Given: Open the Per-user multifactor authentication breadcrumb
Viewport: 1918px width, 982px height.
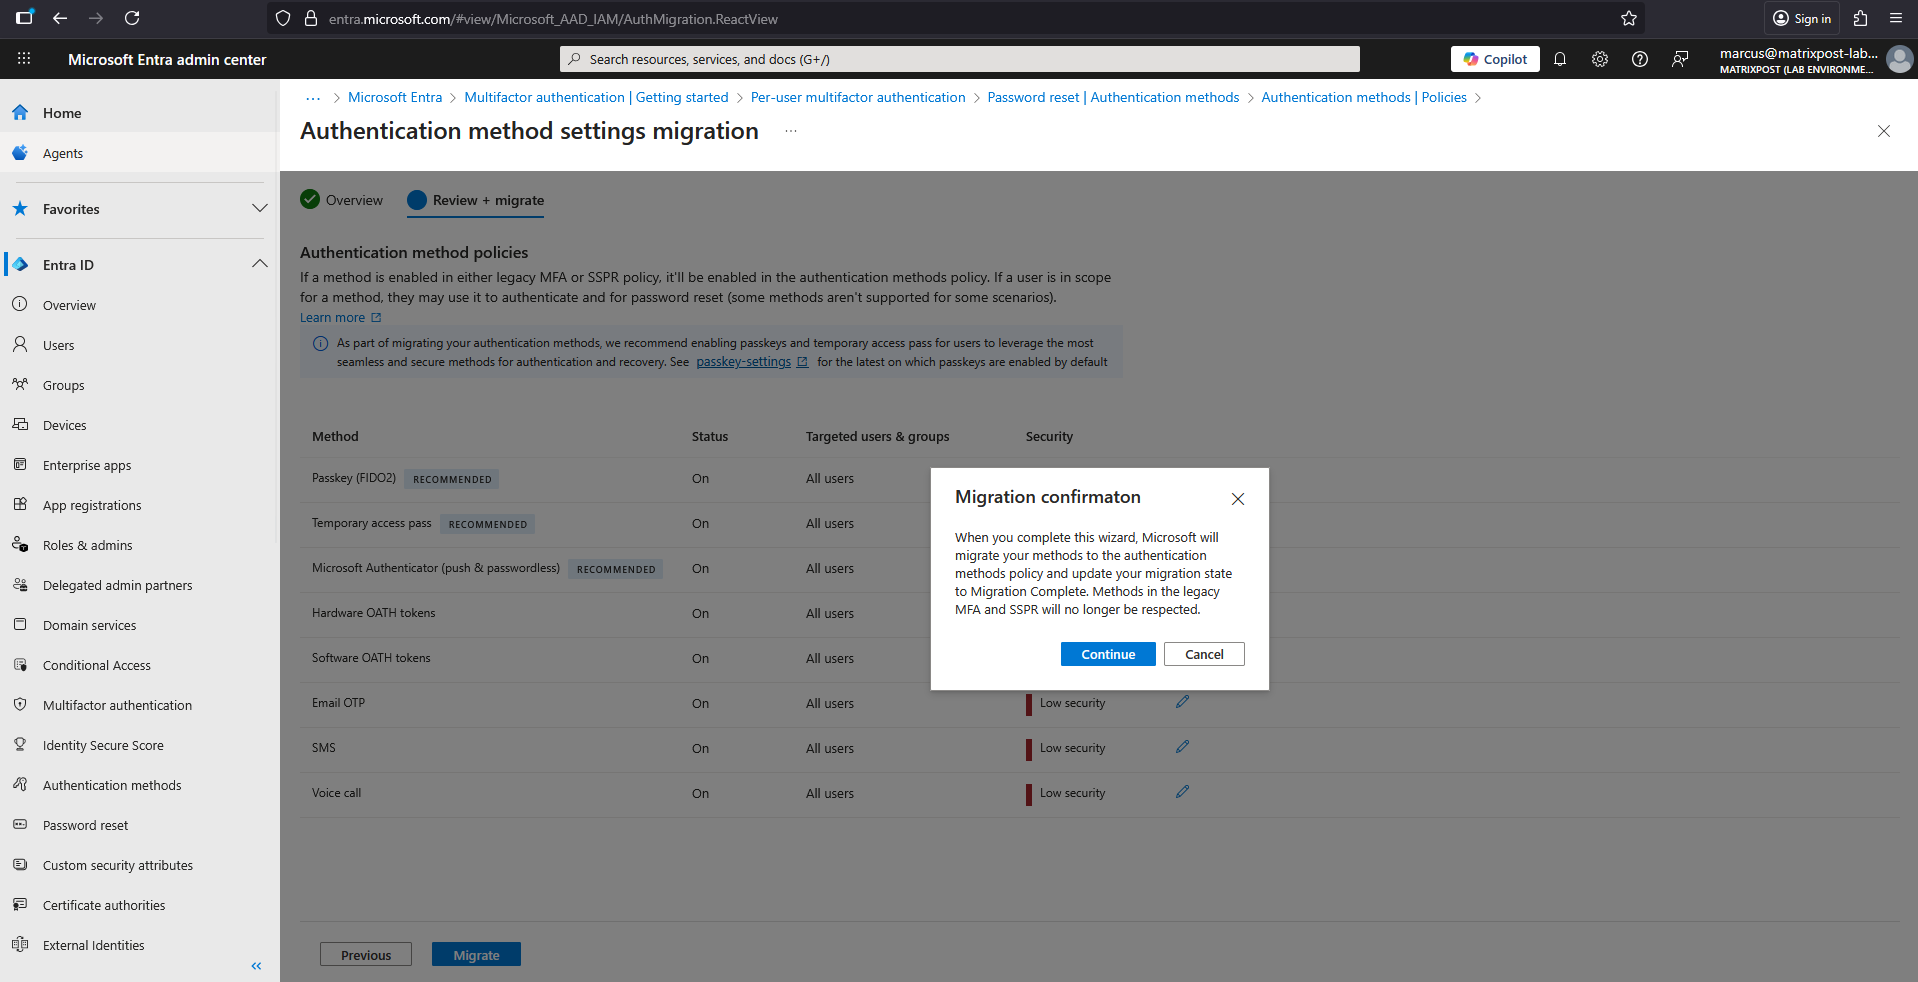Looking at the screenshot, I should tap(858, 97).
